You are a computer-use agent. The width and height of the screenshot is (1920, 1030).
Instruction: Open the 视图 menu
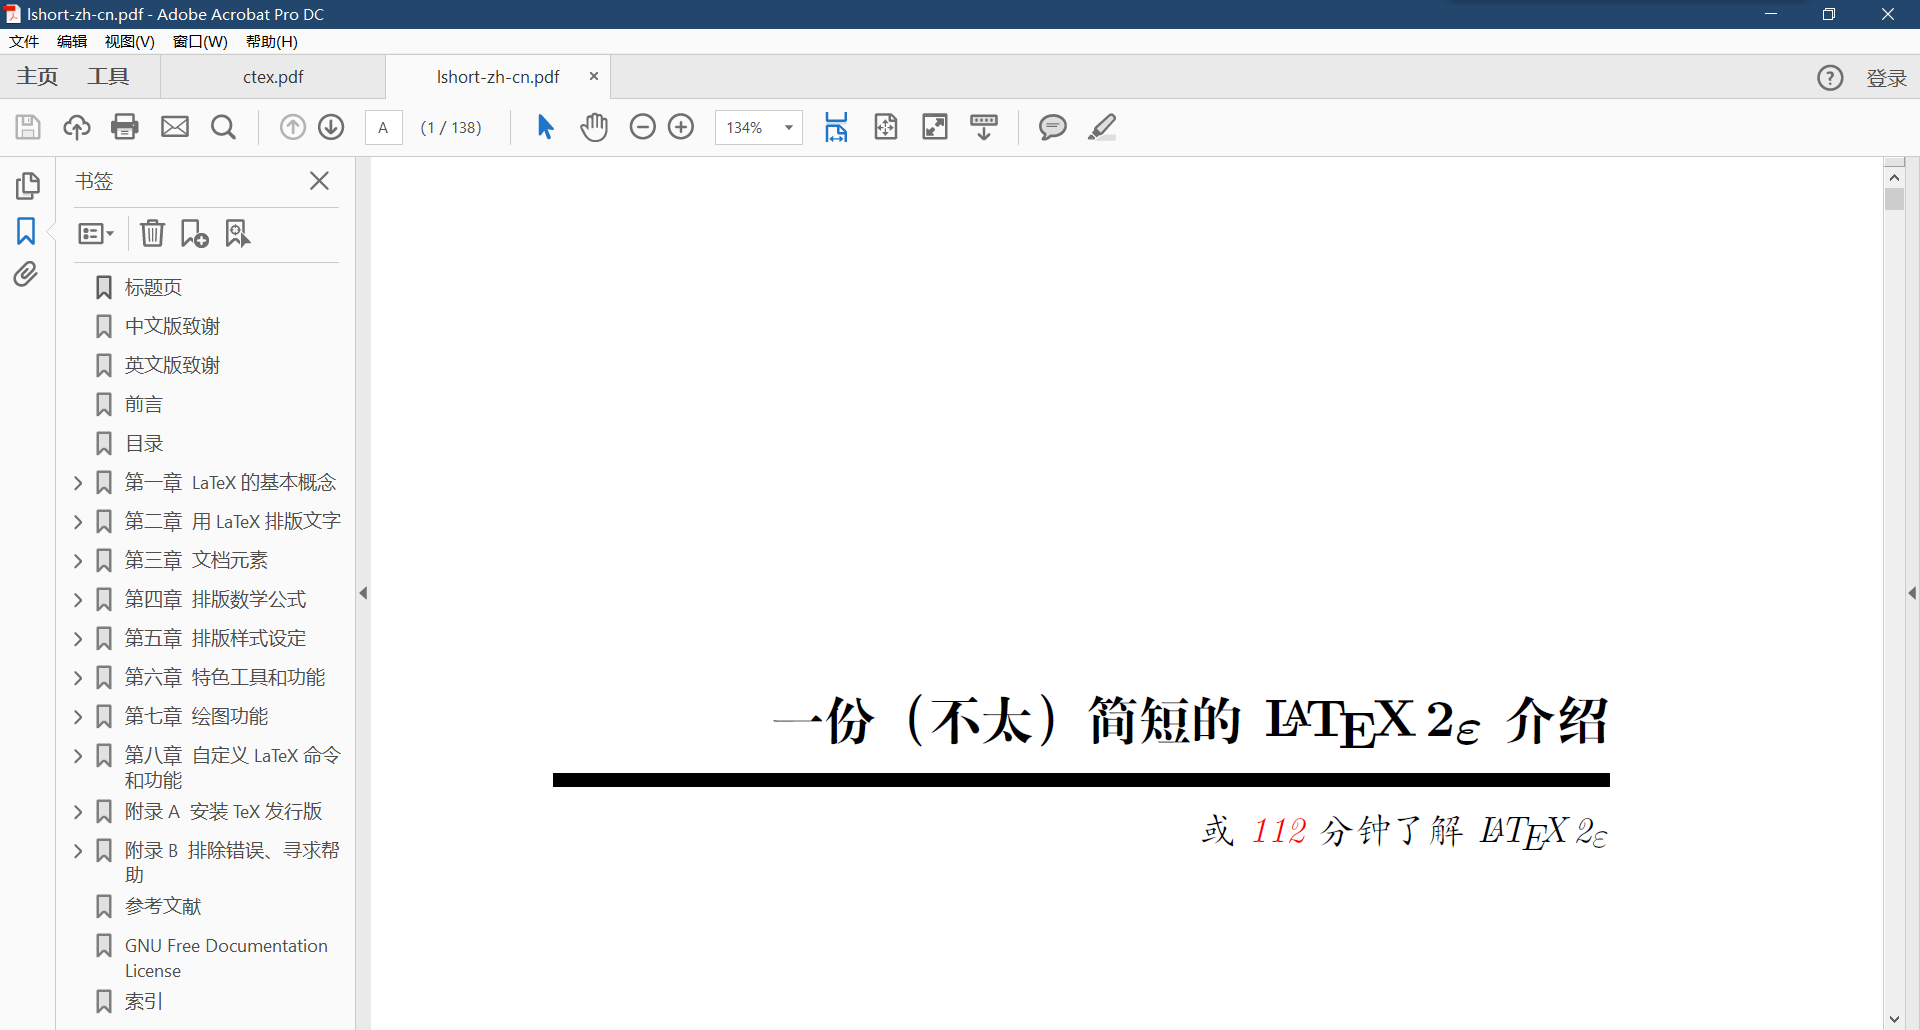tap(128, 41)
